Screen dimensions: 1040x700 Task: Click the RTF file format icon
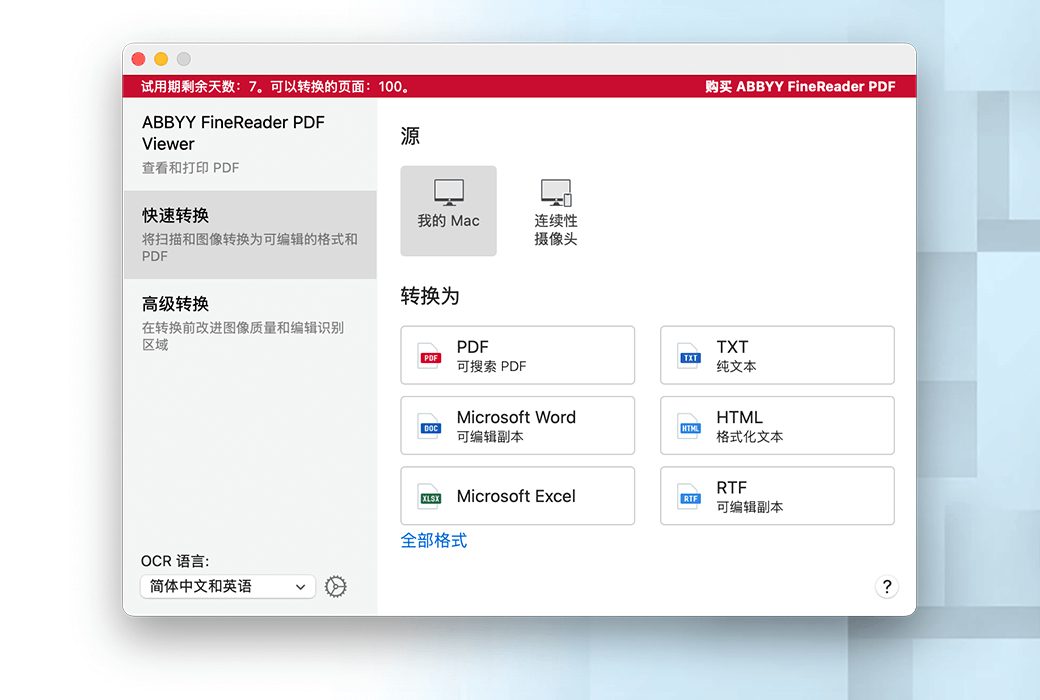click(690, 497)
